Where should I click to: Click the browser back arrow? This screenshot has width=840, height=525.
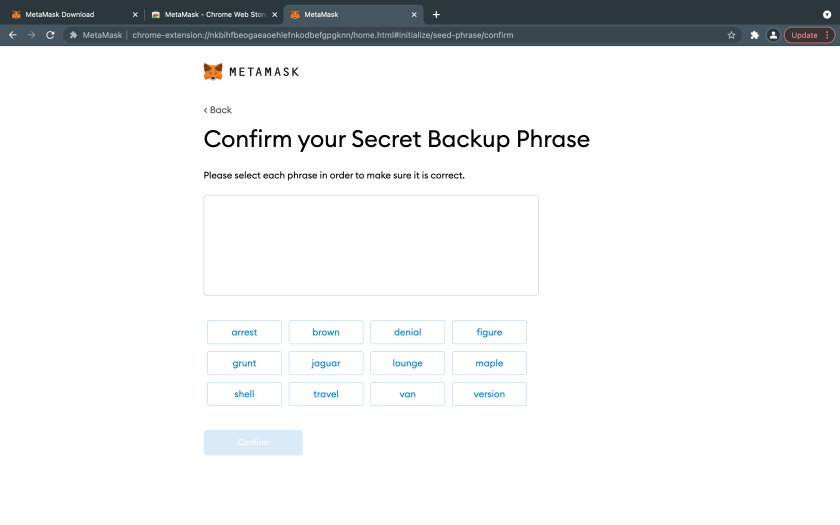13,35
